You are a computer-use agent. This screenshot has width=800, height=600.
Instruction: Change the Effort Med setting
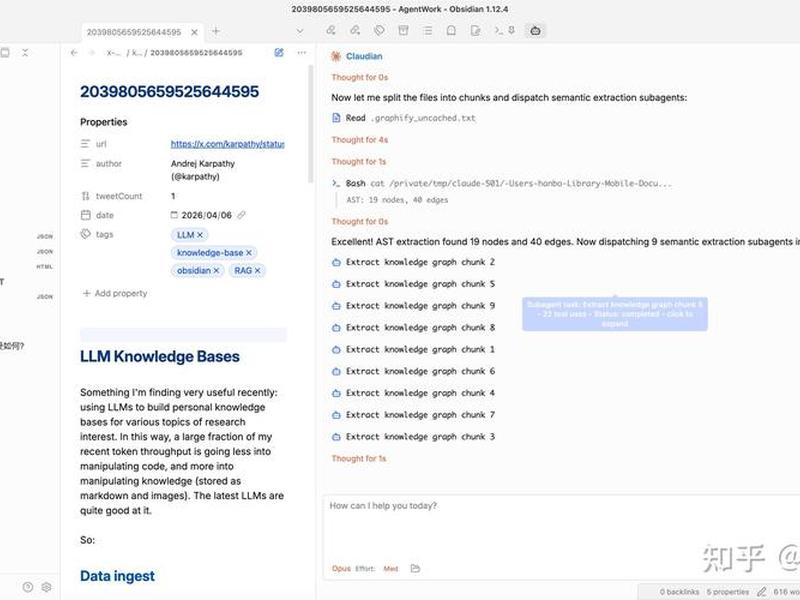coord(390,568)
